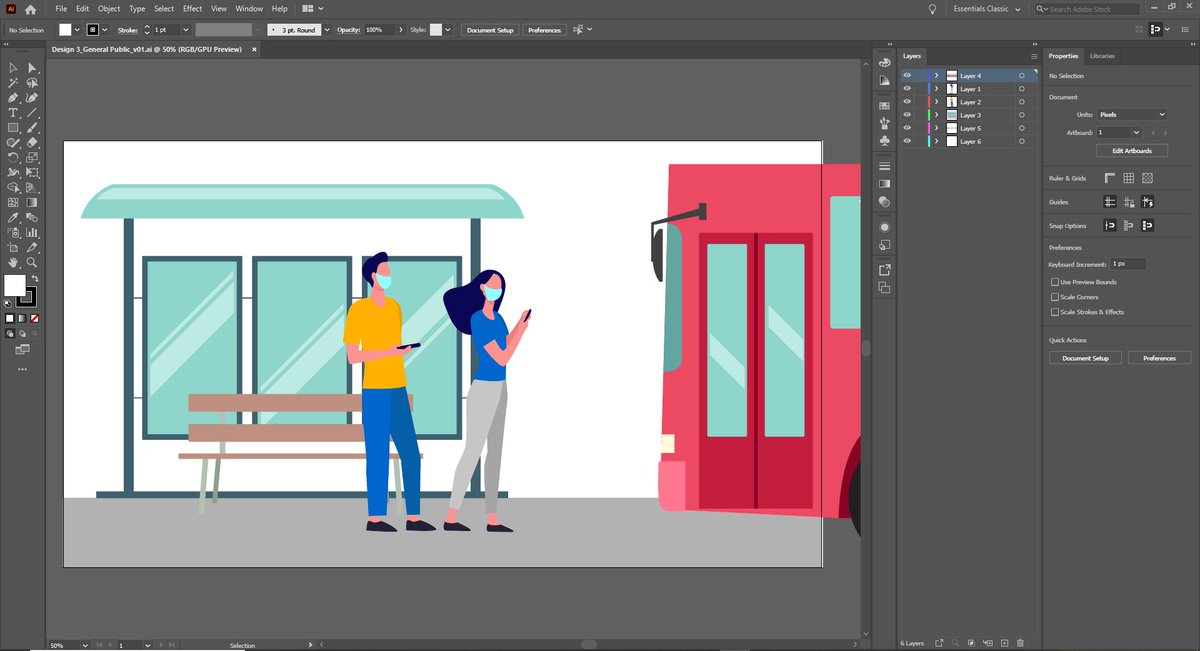
Task: Hide Layer 1 with eye icon
Action: click(x=907, y=89)
